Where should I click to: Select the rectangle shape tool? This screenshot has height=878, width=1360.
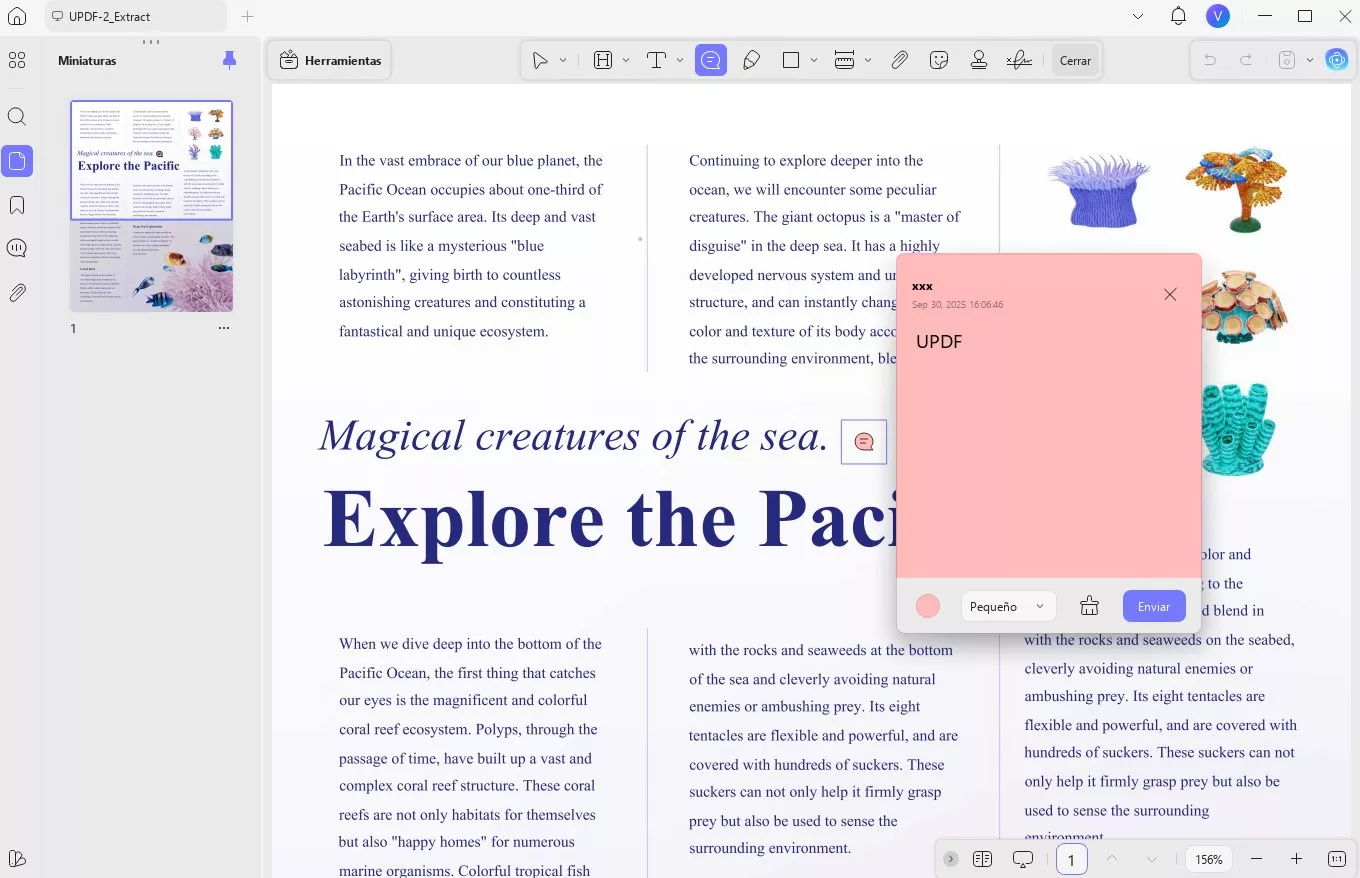(791, 61)
